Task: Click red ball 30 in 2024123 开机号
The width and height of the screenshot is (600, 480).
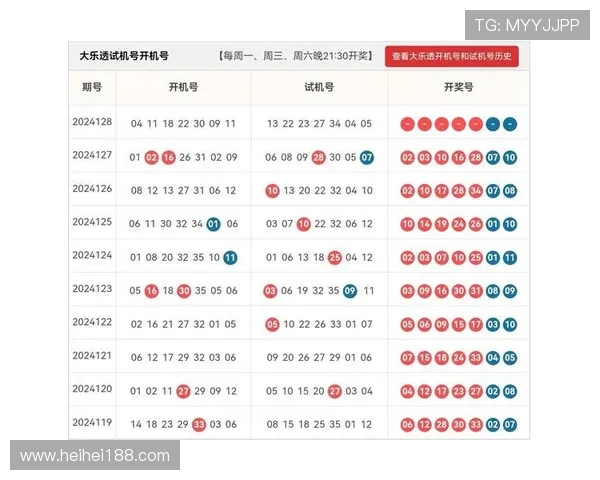Action: pos(184,291)
